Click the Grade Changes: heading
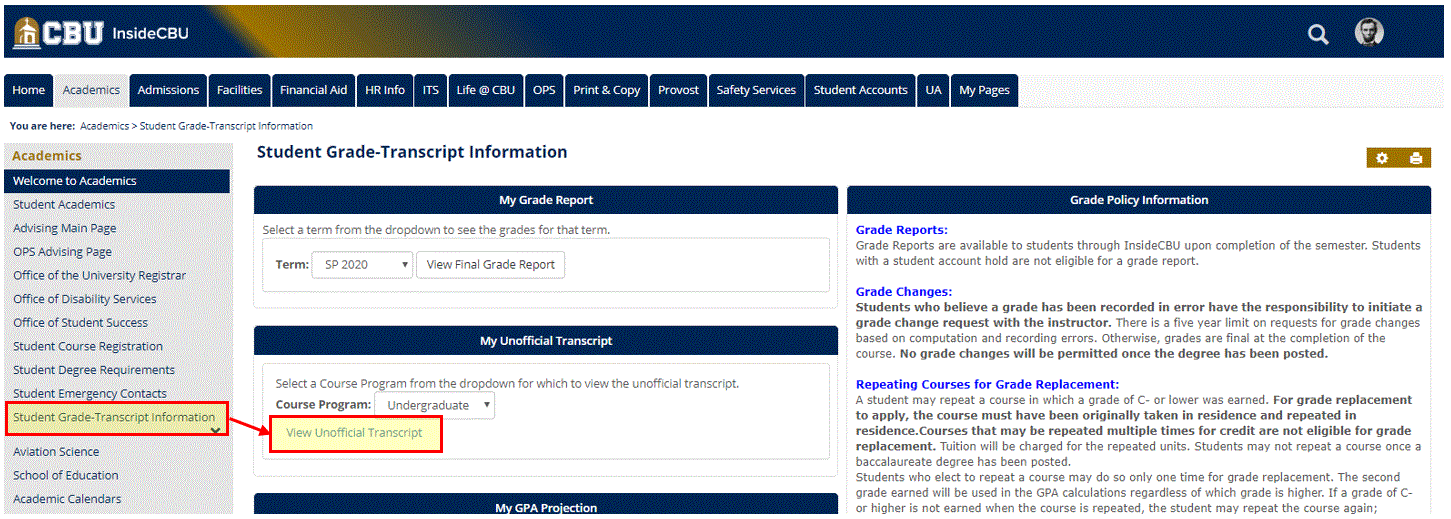 pos(904,292)
